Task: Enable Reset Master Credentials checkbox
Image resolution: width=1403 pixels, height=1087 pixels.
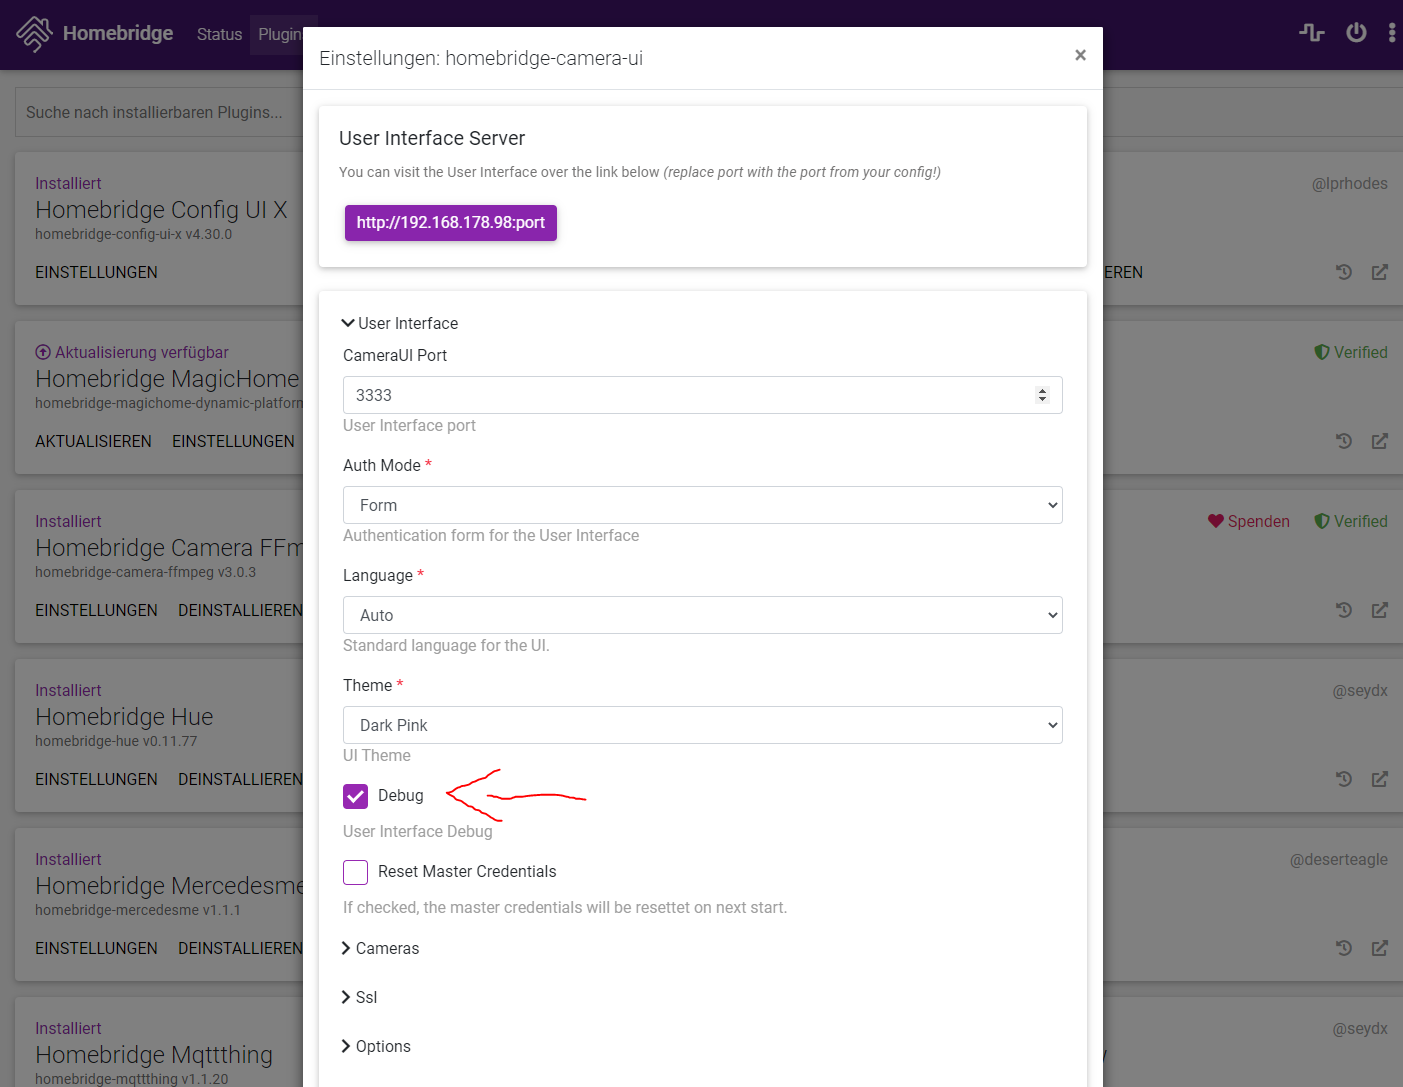Action: (x=355, y=872)
